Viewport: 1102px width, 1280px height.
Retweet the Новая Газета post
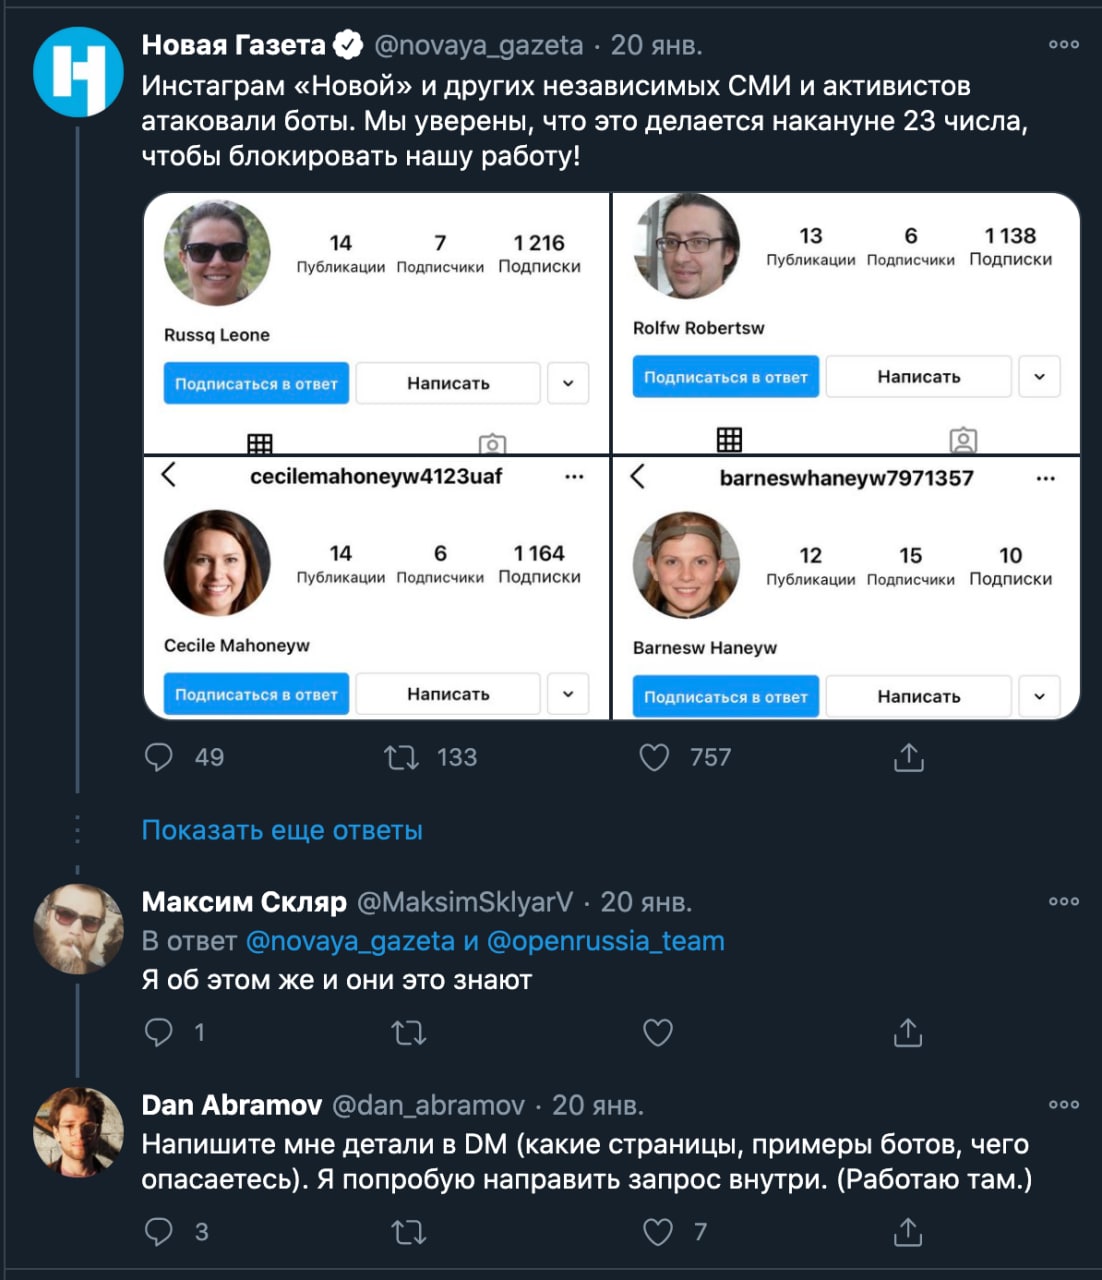pyautogui.click(x=402, y=757)
